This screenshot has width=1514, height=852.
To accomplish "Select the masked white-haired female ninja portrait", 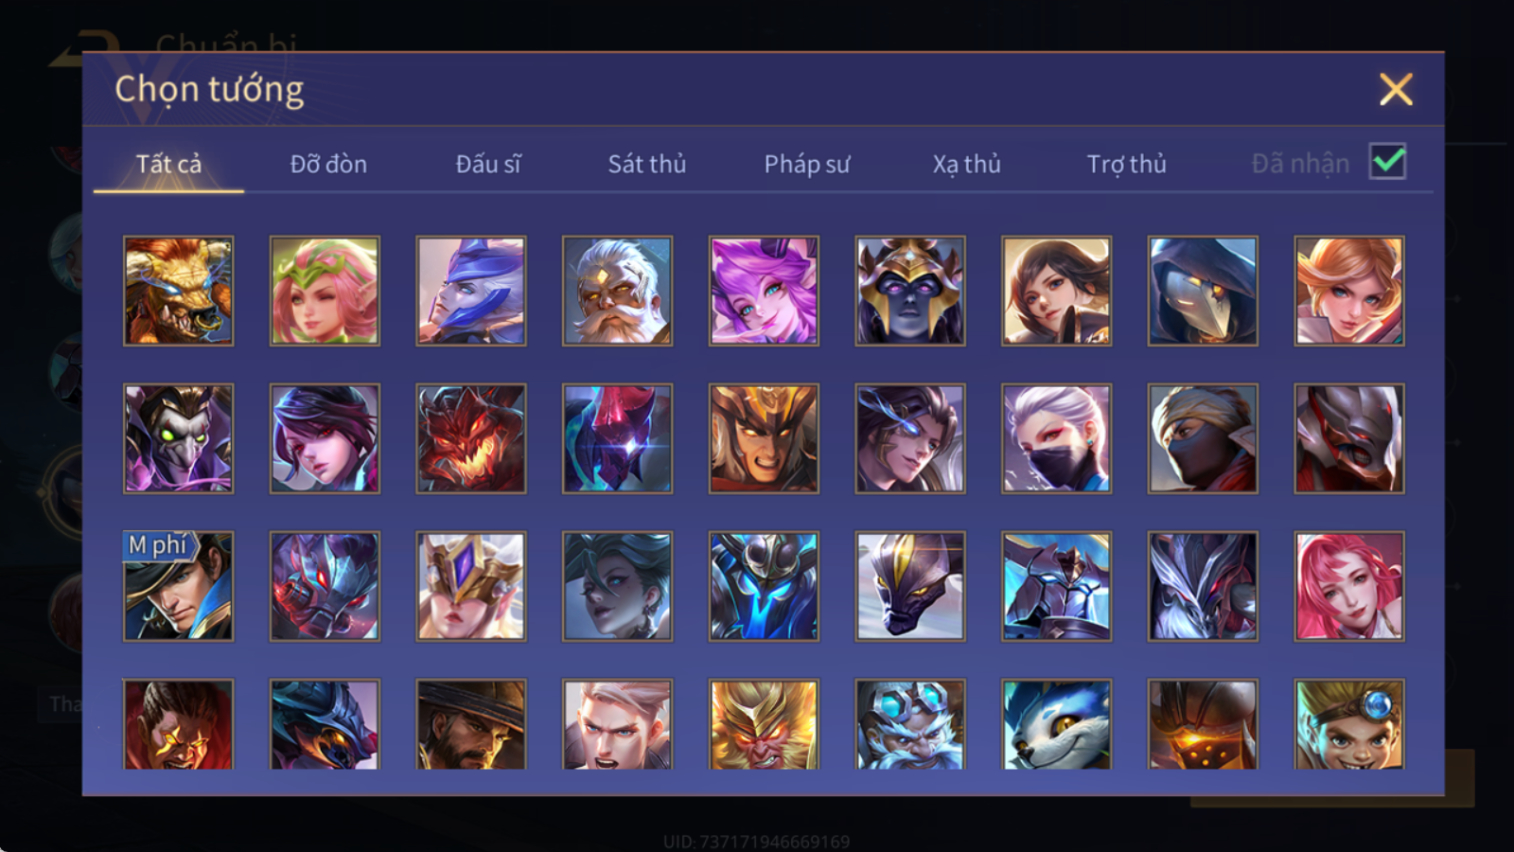I will click(x=1056, y=438).
